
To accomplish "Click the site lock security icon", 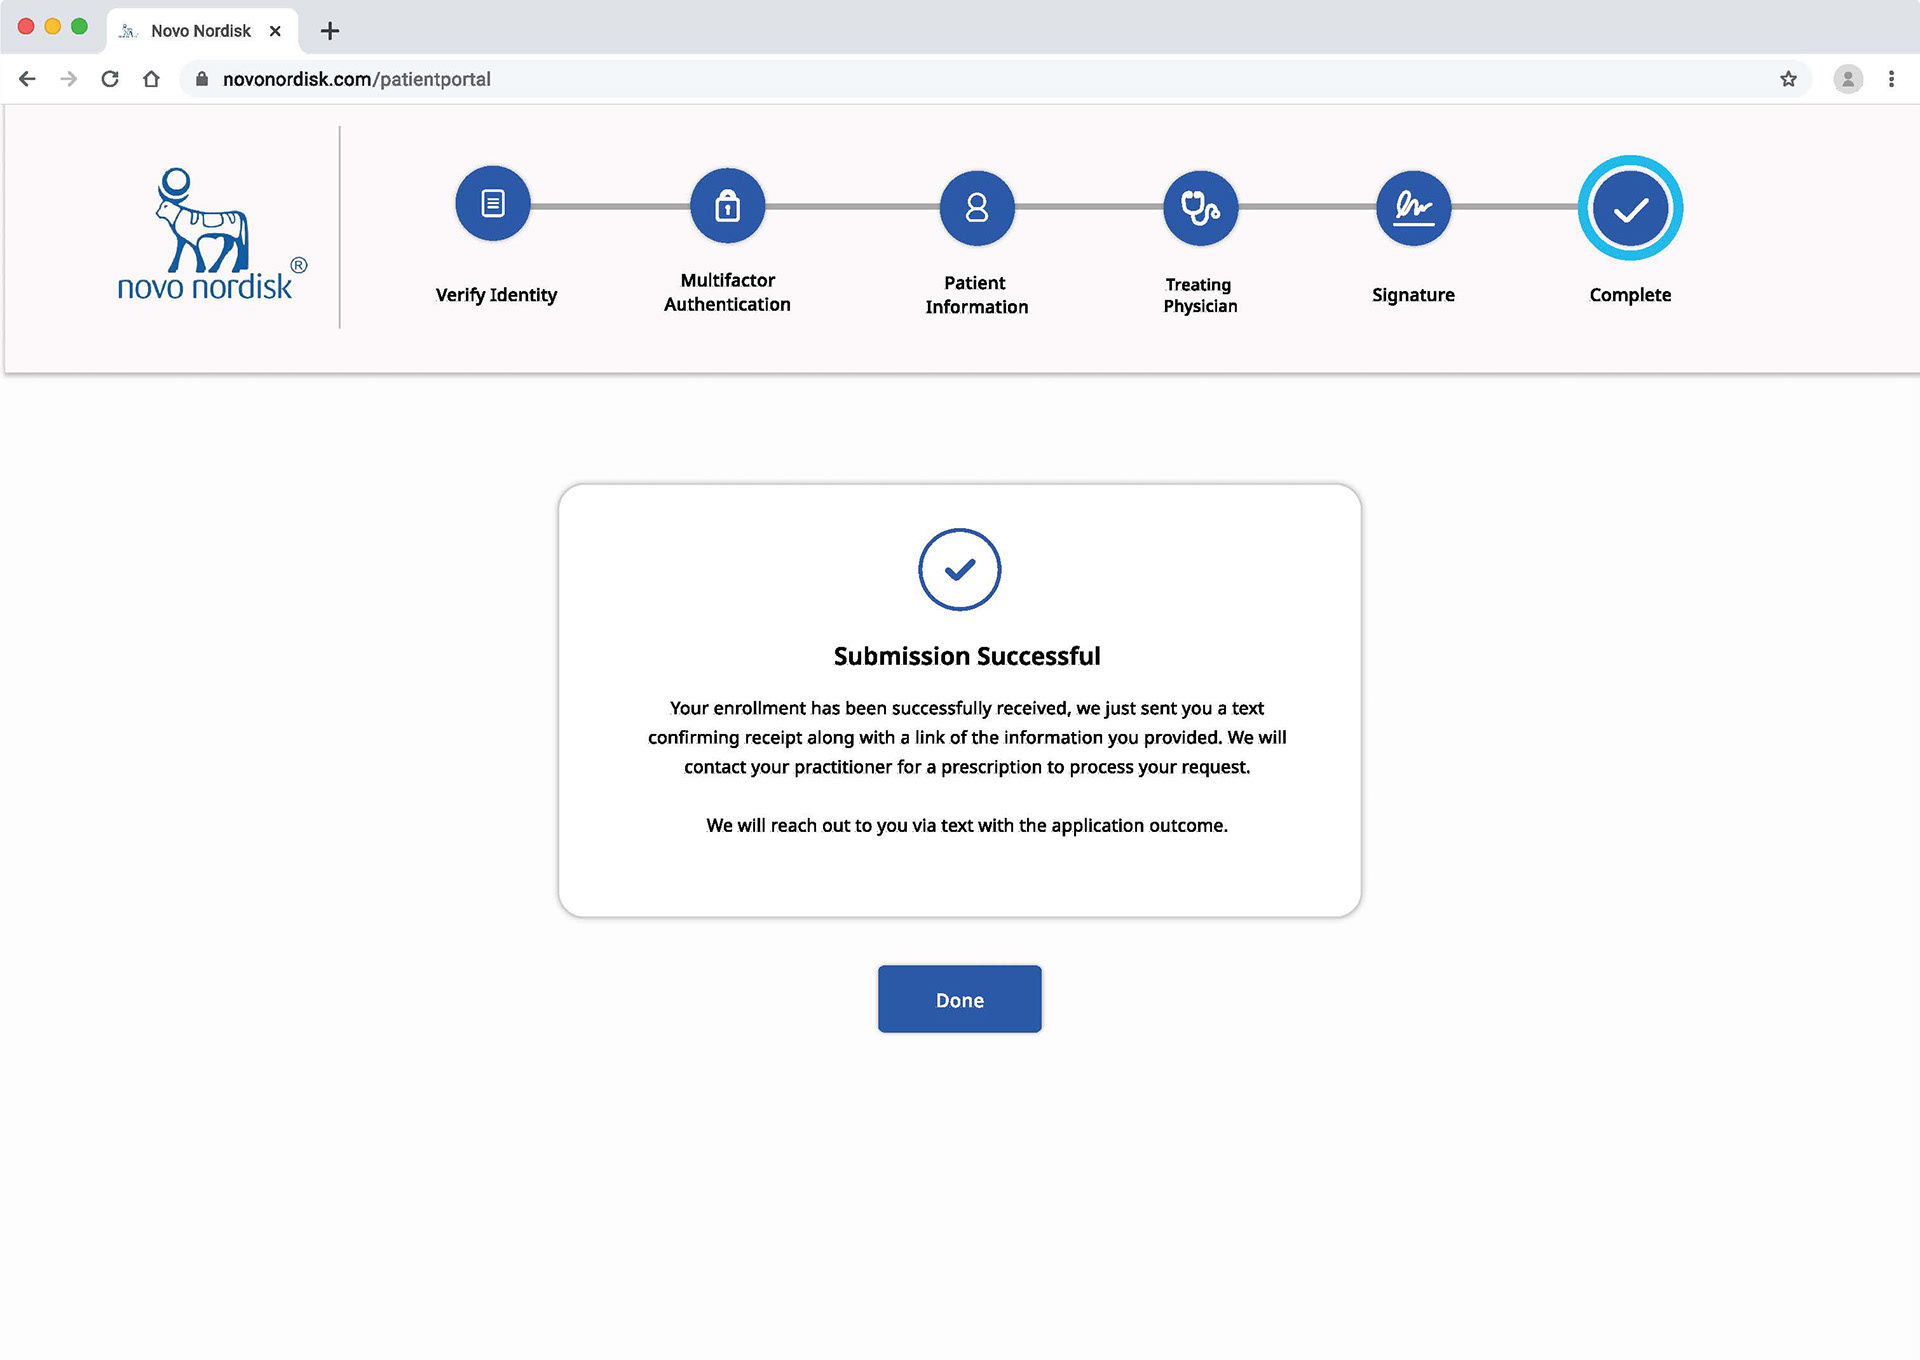I will point(202,79).
